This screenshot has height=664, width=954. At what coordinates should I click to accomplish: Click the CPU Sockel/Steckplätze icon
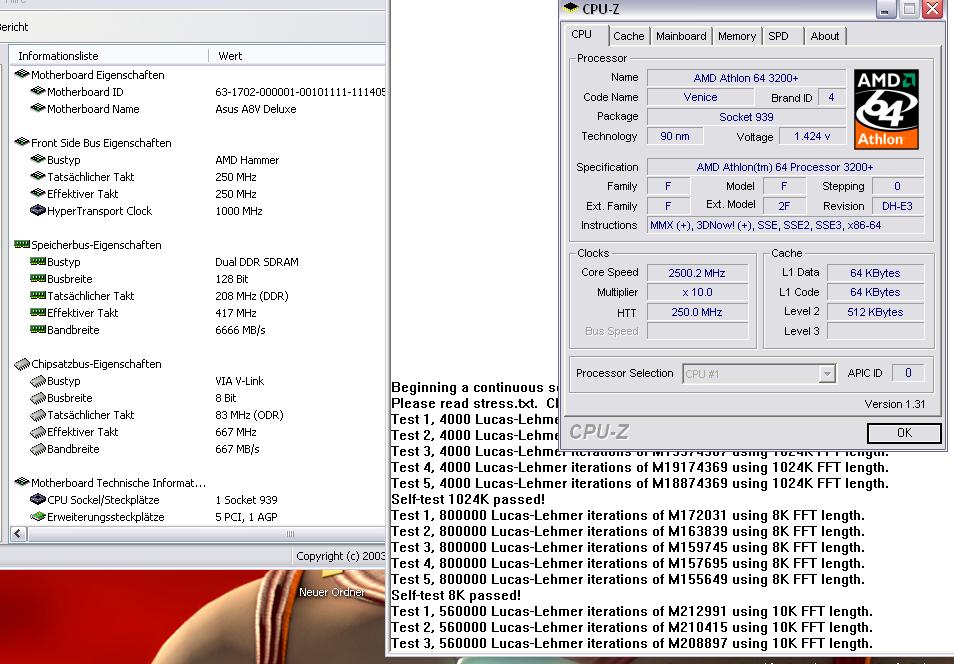38,500
